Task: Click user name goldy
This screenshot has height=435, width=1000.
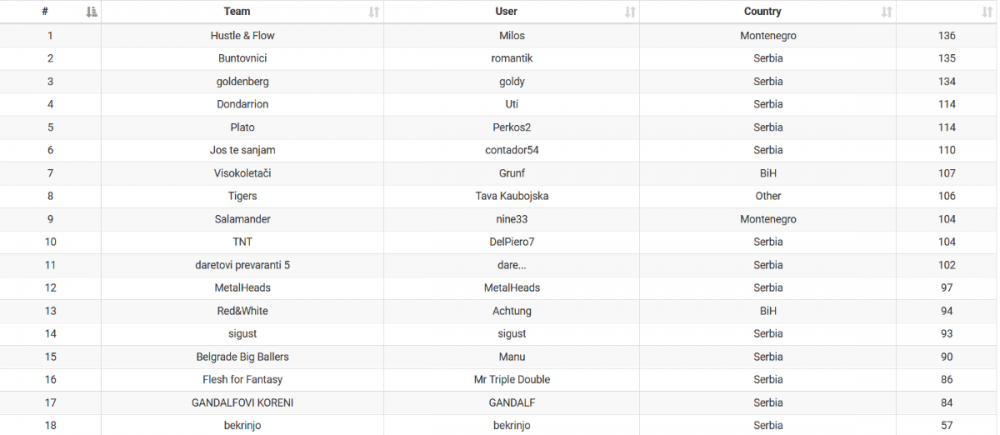Action: [511, 81]
